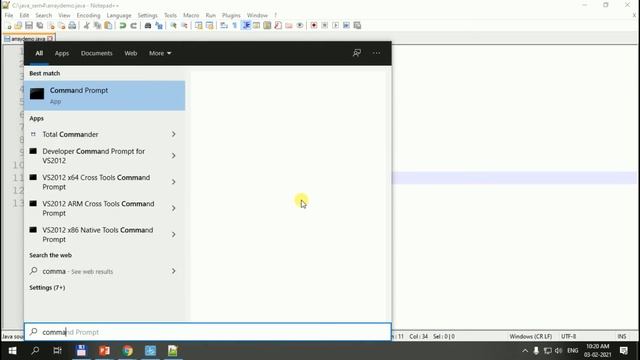Create a new file in Notepad++ toolbar
Viewport: 640px width, 360px height.
pyautogui.click(x=8, y=26)
